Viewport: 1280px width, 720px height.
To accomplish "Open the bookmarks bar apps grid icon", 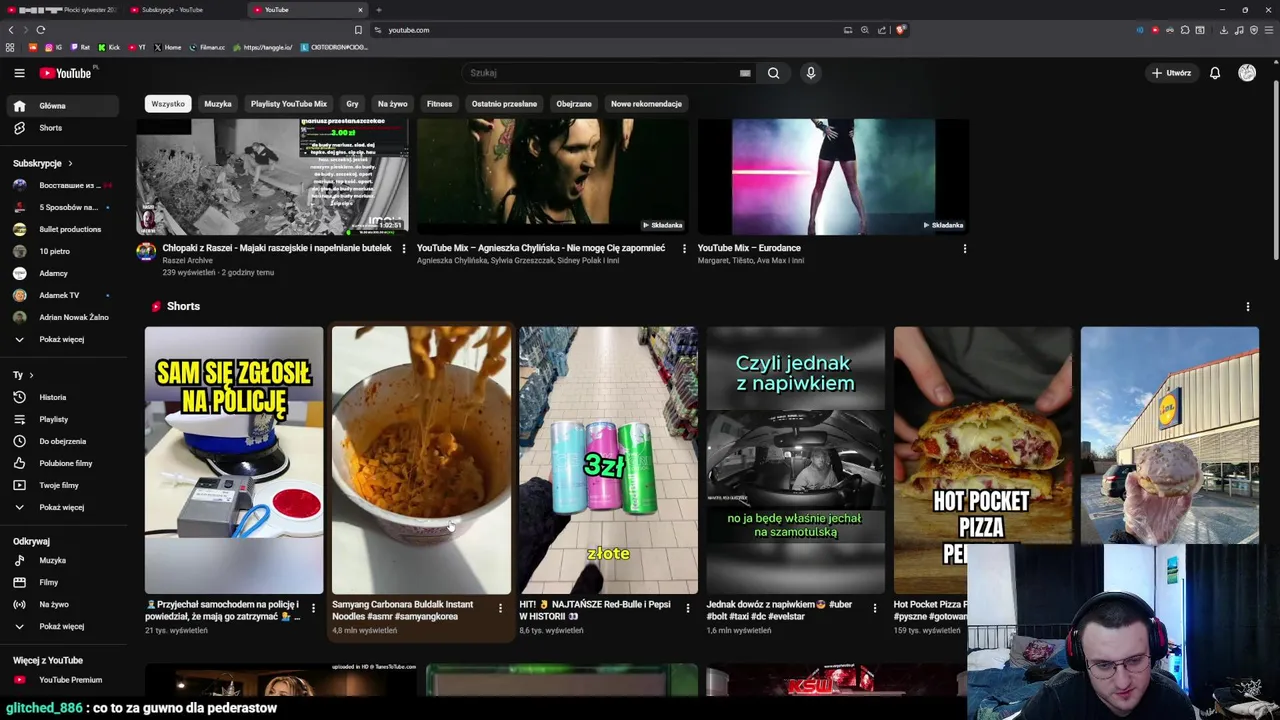I will coord(10,47).
